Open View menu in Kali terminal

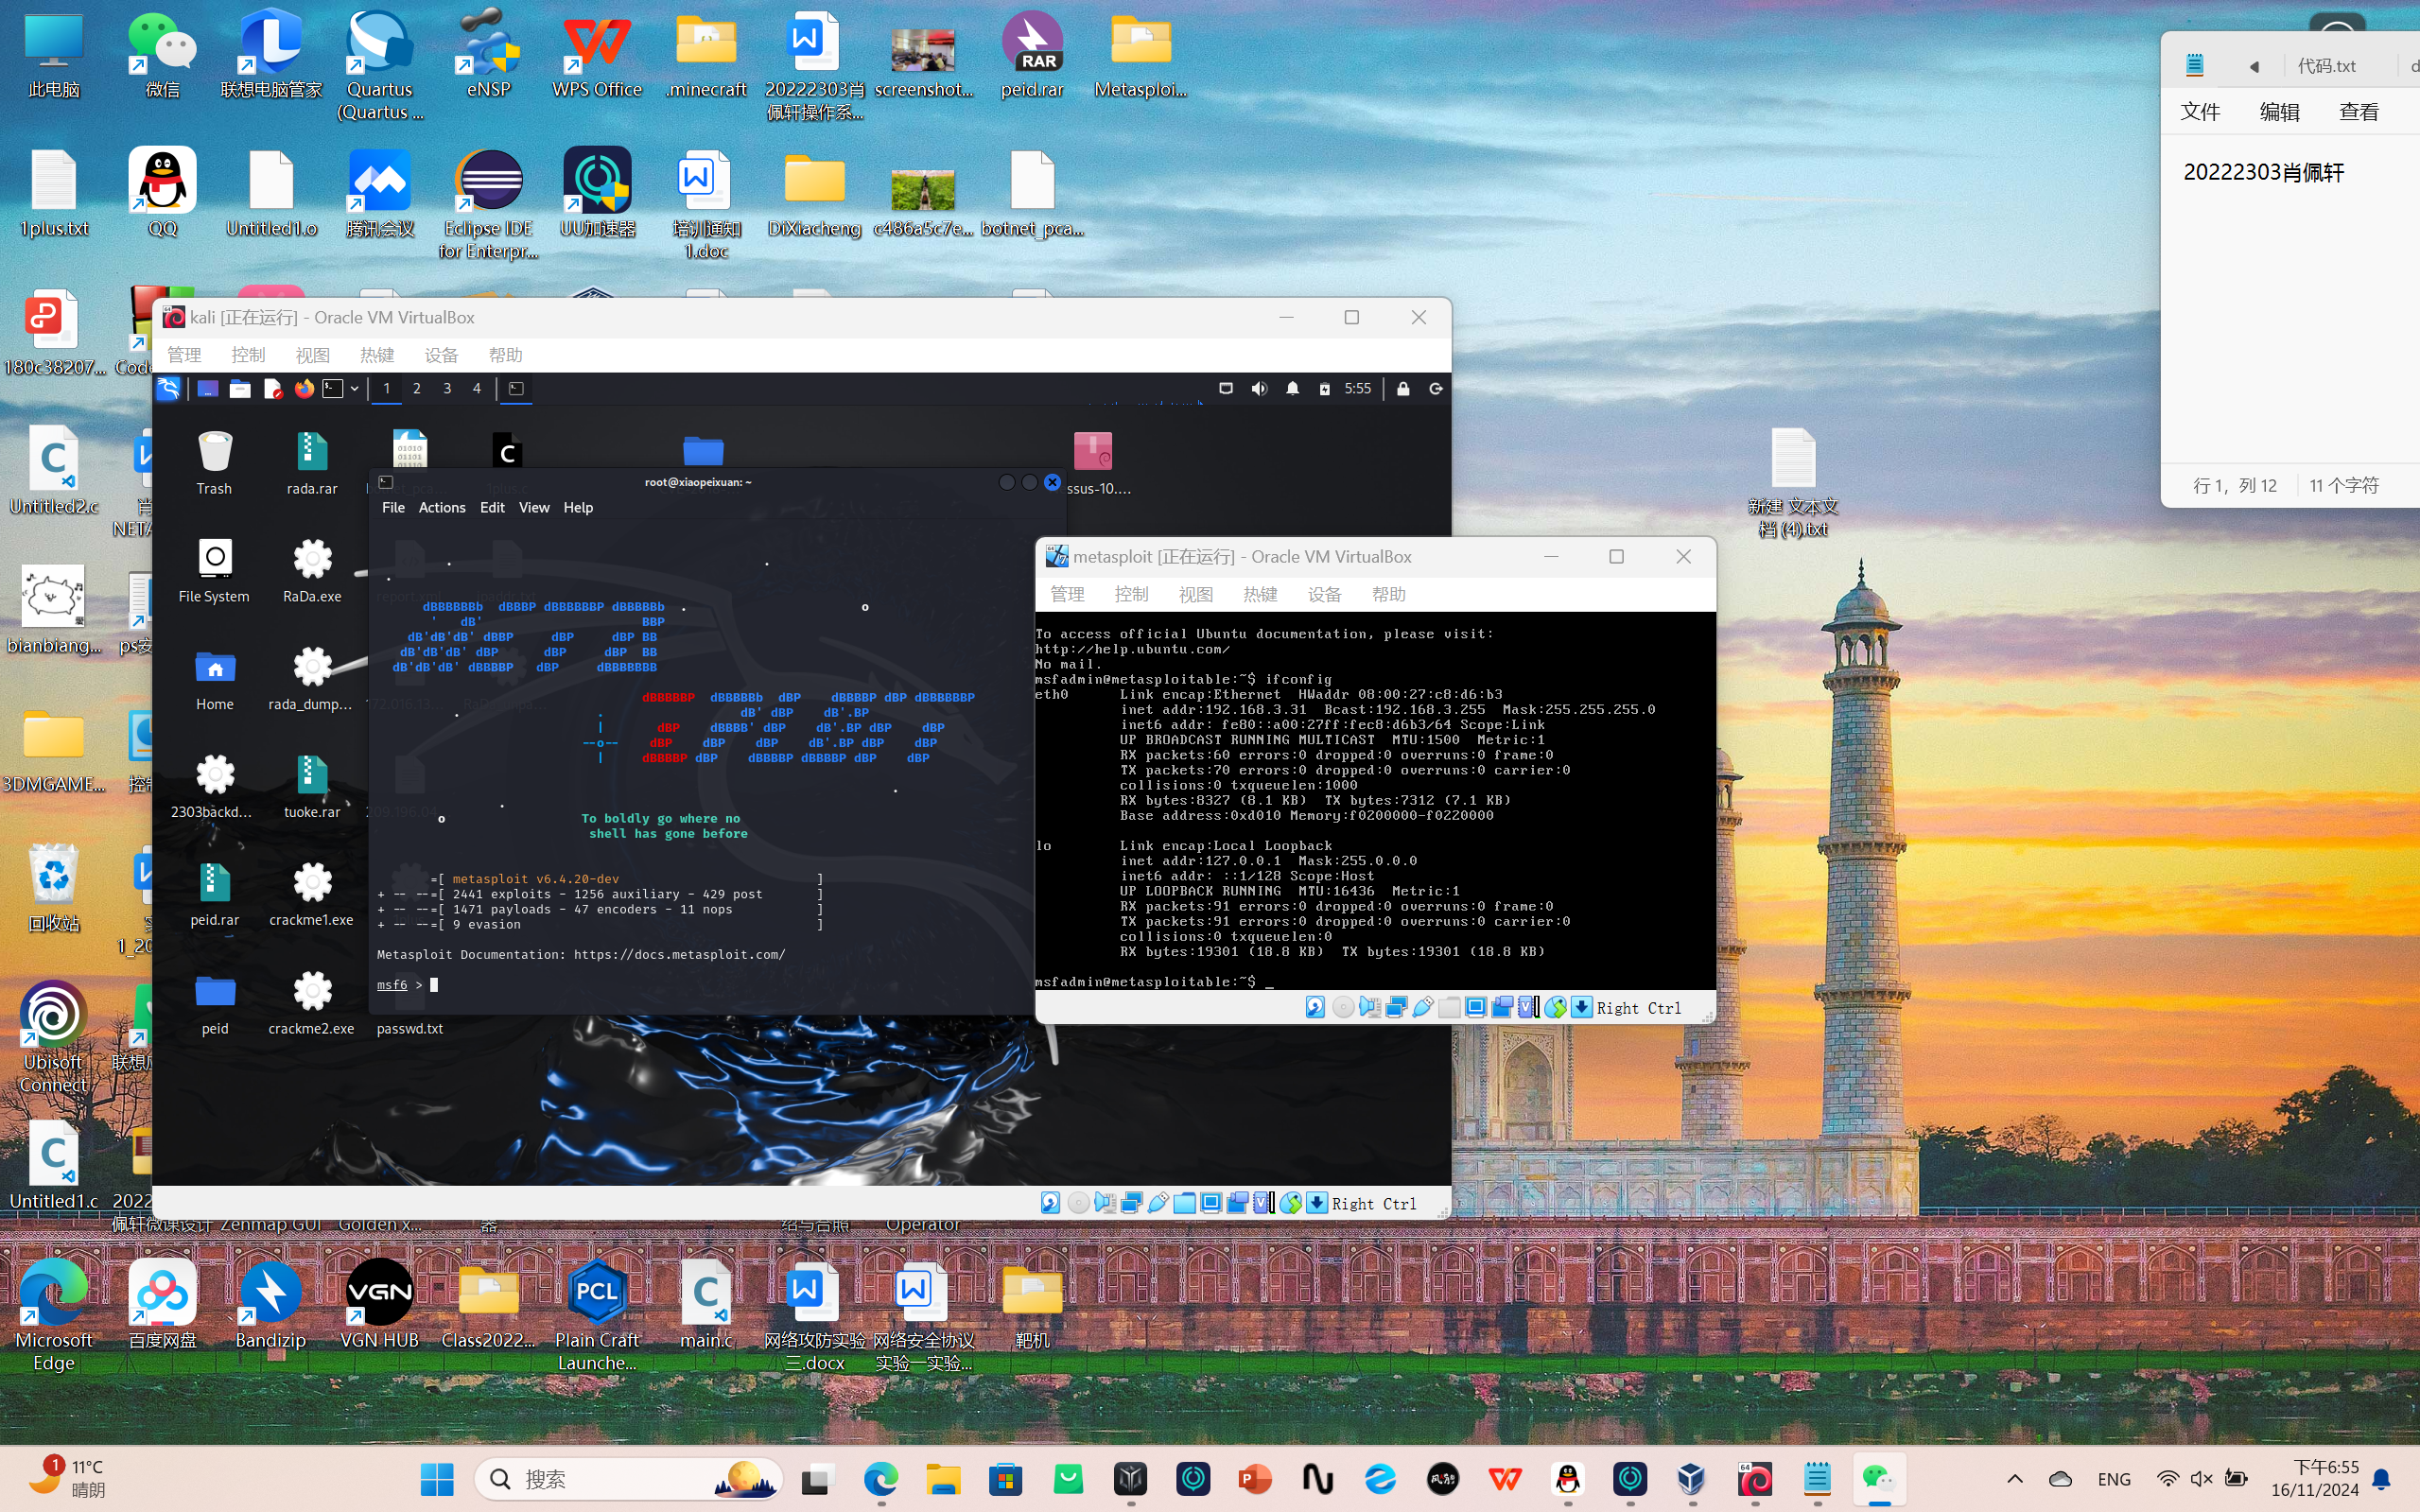tap(534, 508)
